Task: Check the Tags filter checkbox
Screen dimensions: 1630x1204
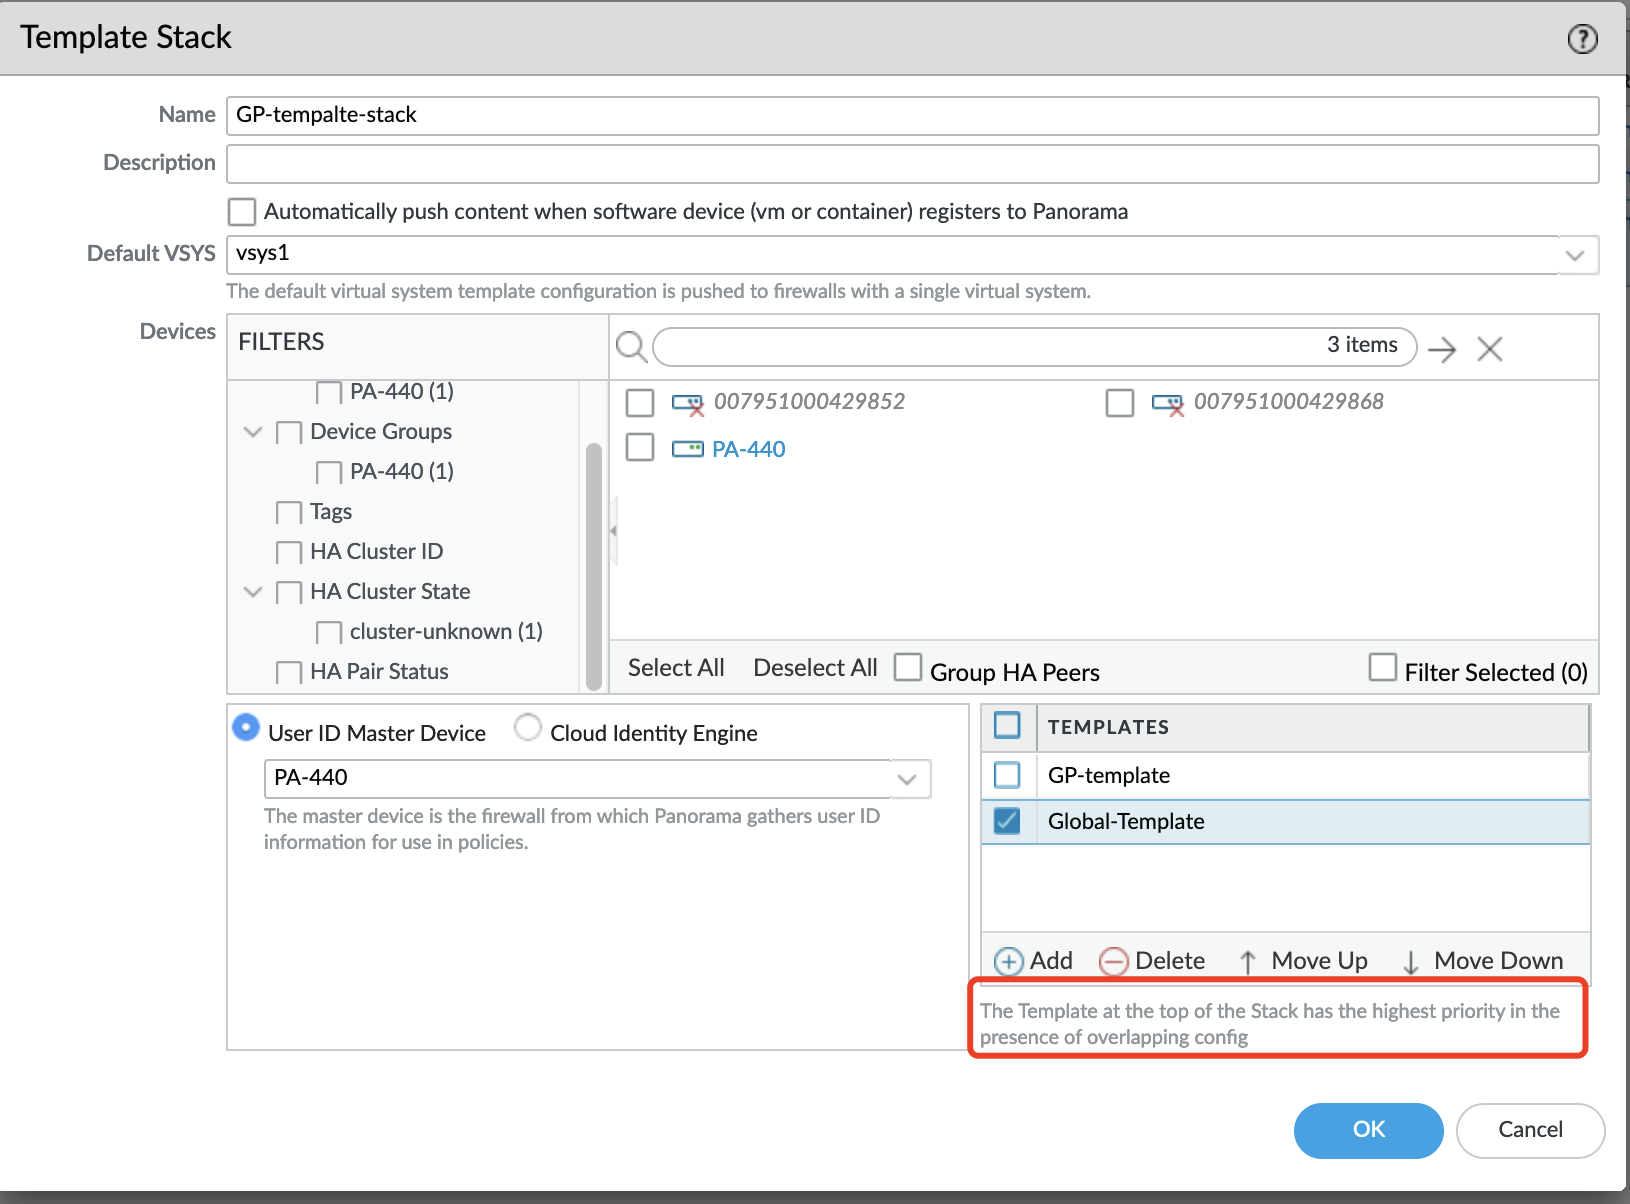Action: pos(289,512)
